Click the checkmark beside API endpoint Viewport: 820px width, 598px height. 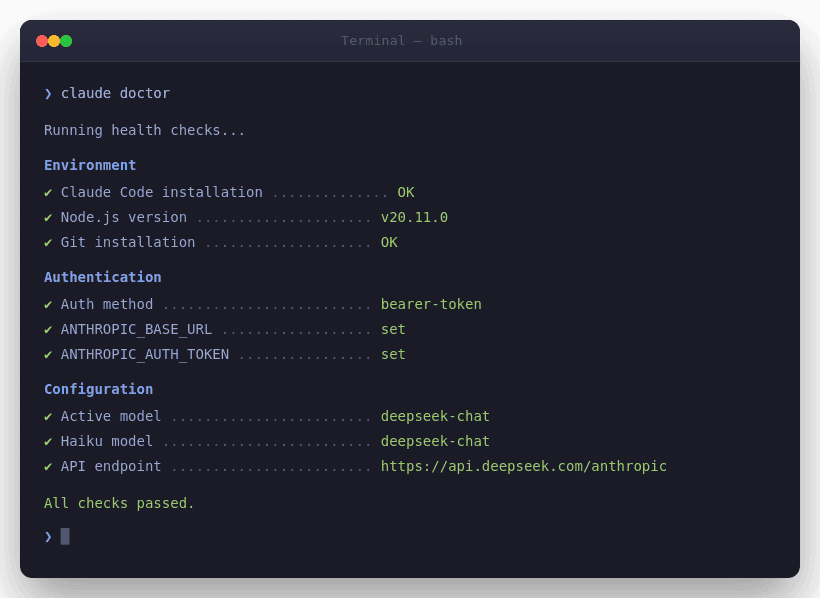click(x=47, y=466)
